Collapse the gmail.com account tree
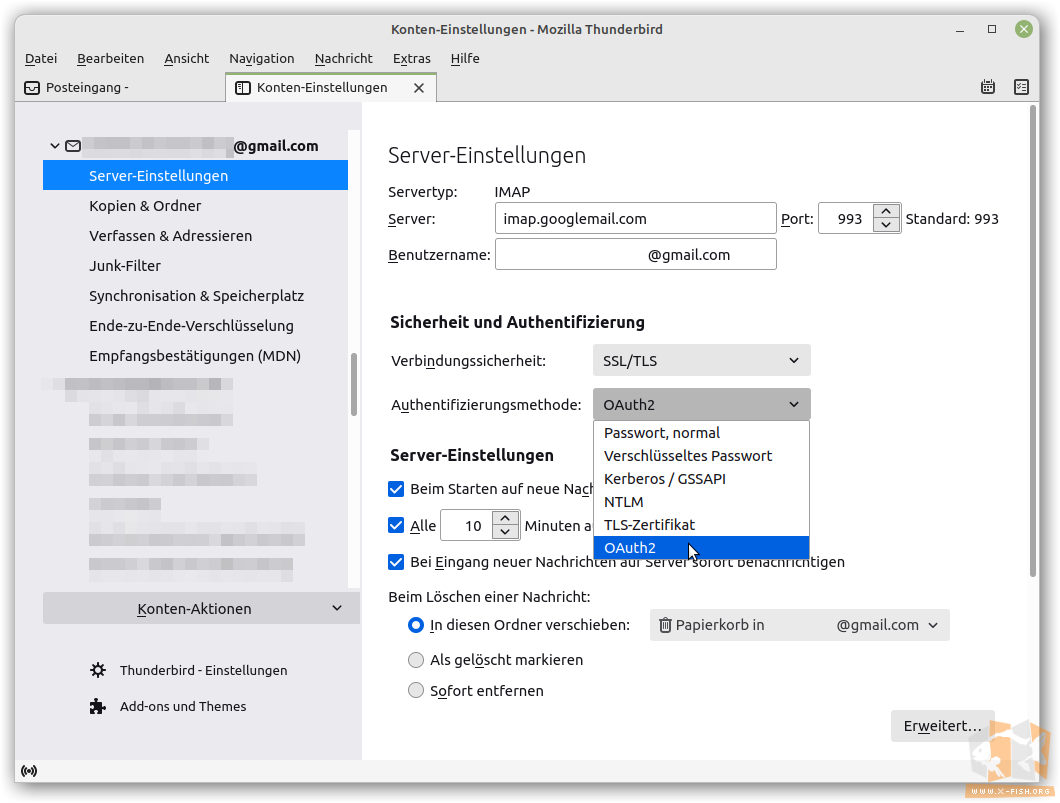 point(55,146)
